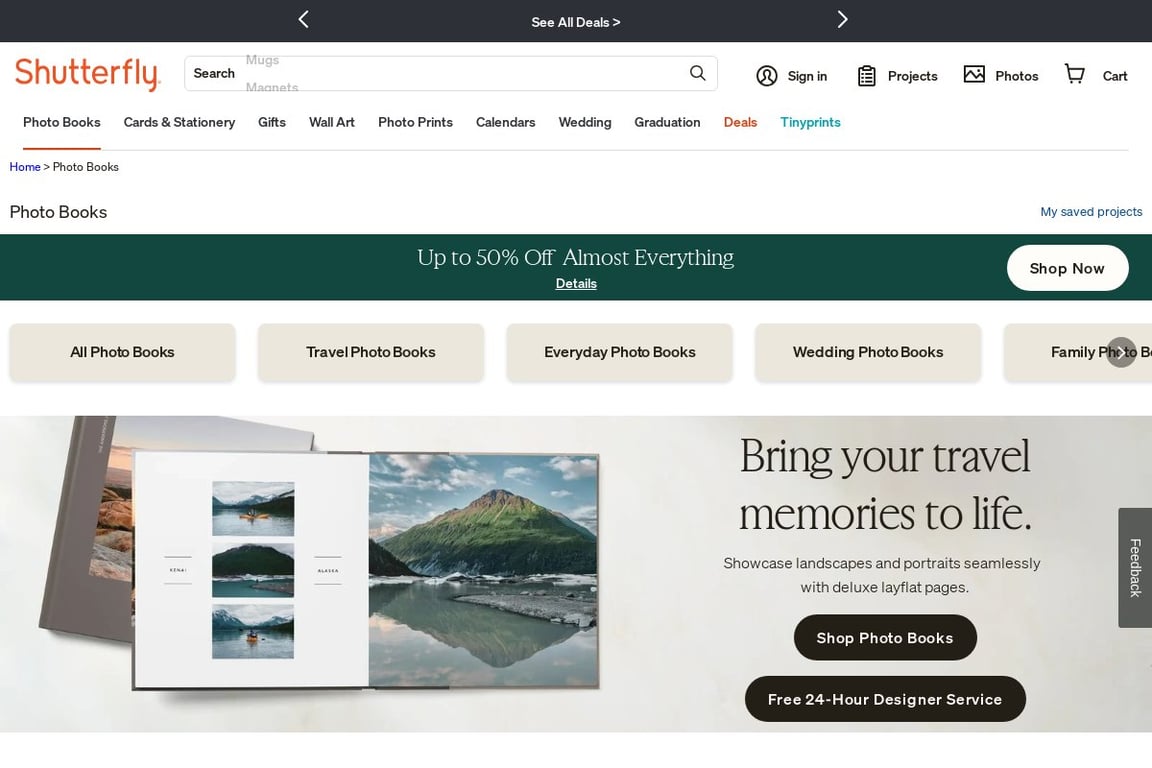The image size is (1152, 768).
Task: Go to Shutterfly home via logo
Action: 87,74
